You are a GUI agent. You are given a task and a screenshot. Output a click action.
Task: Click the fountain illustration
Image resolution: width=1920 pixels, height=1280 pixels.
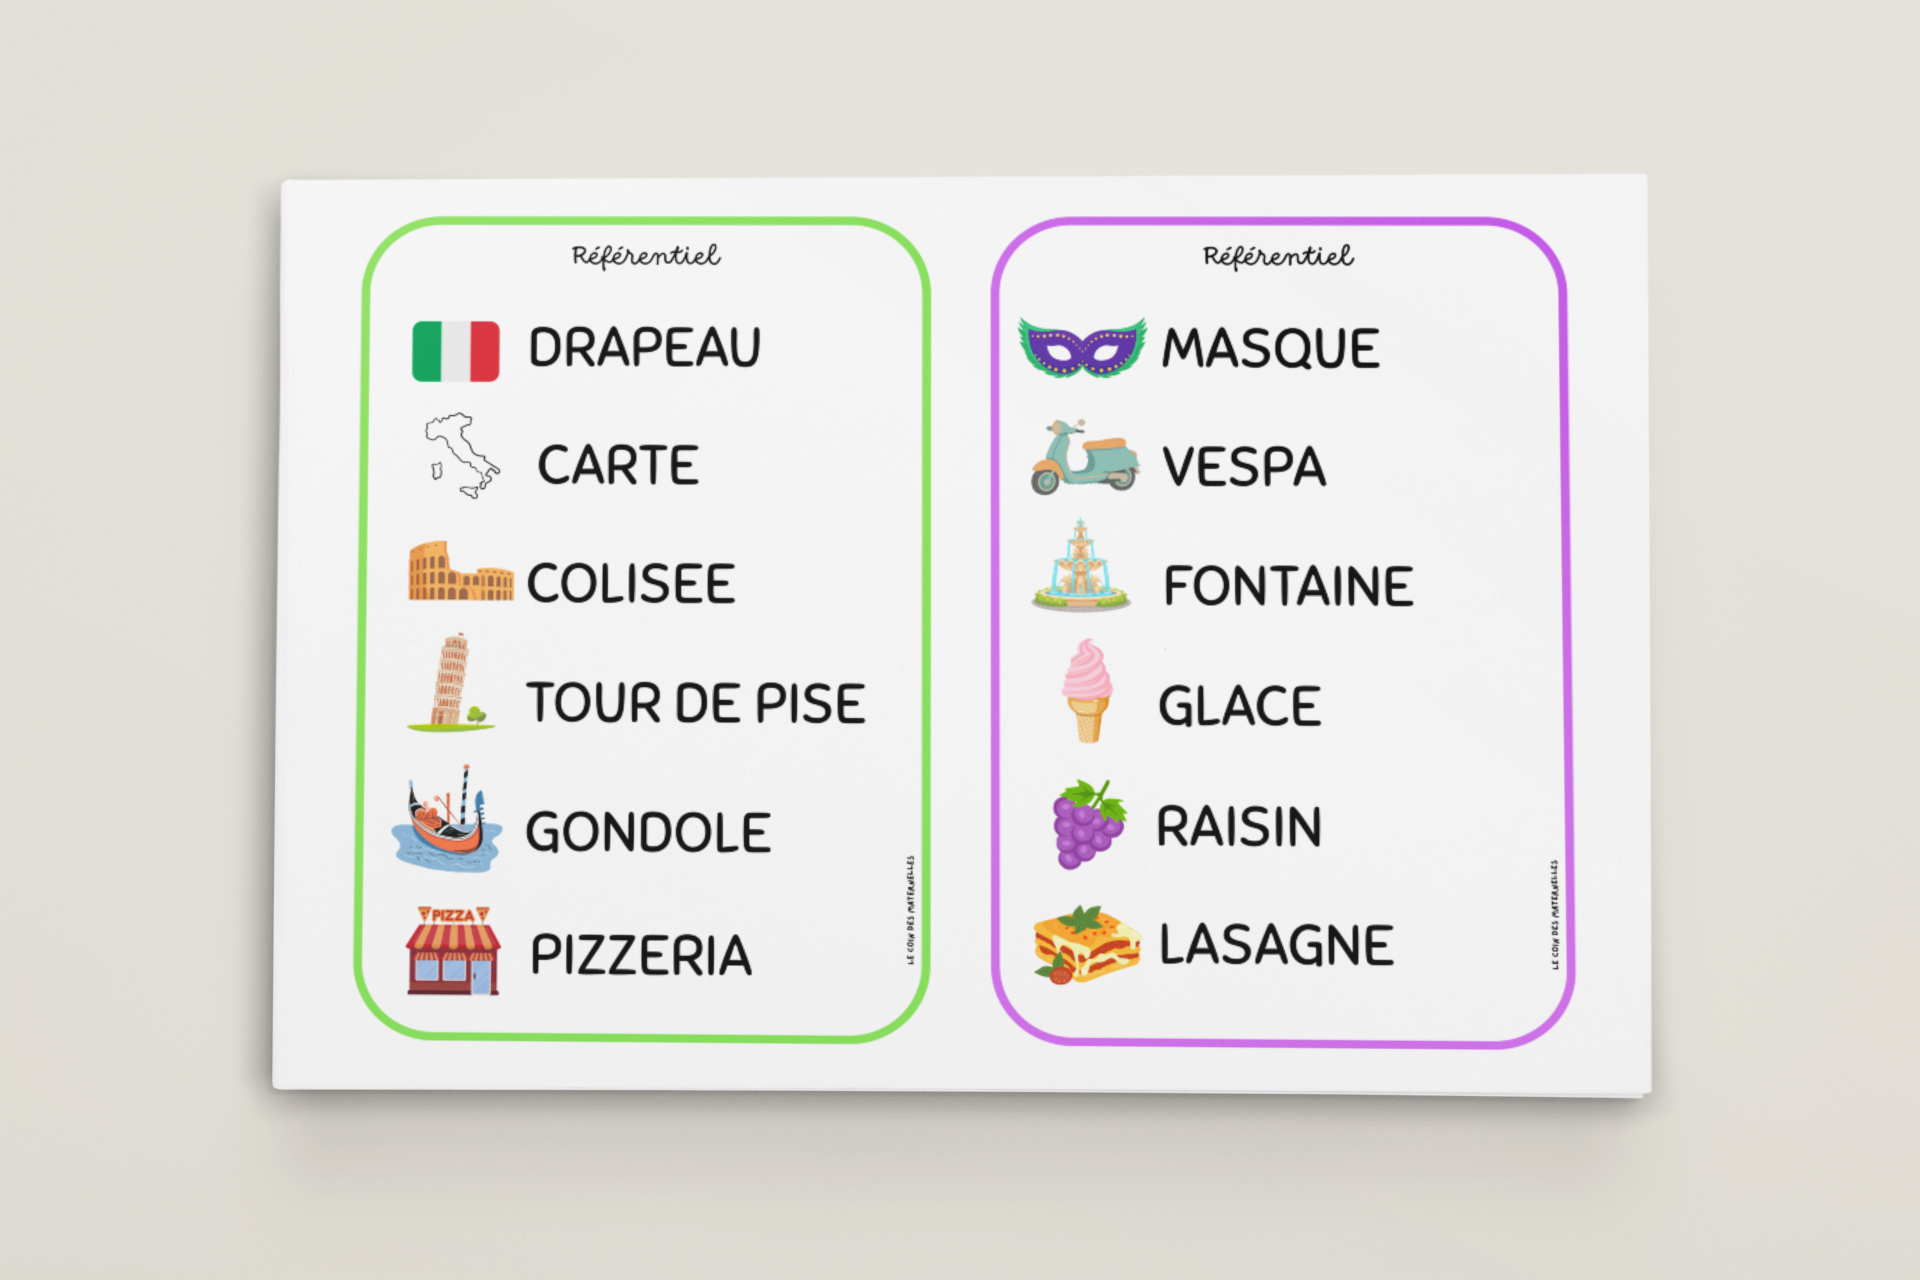(1081, 567)
